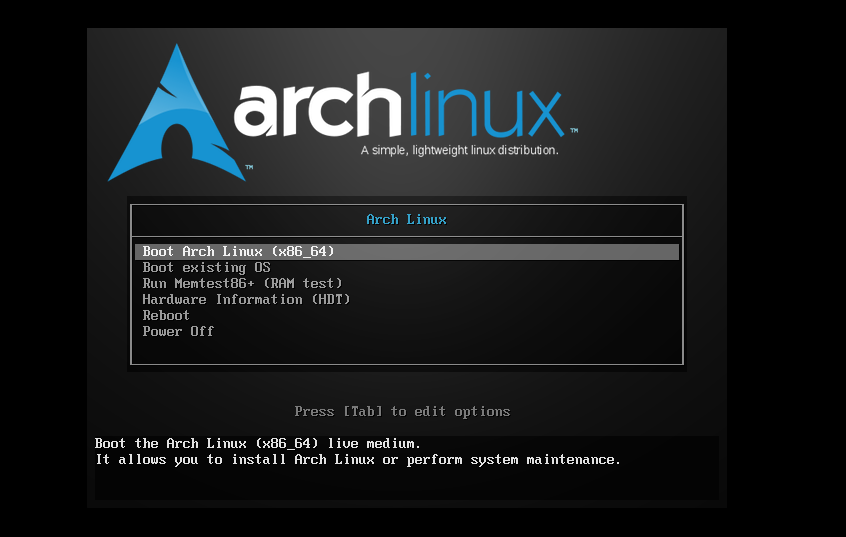Click the blue Arch logo icon
This screenshot has height=537, width=846.
(177, 113)
